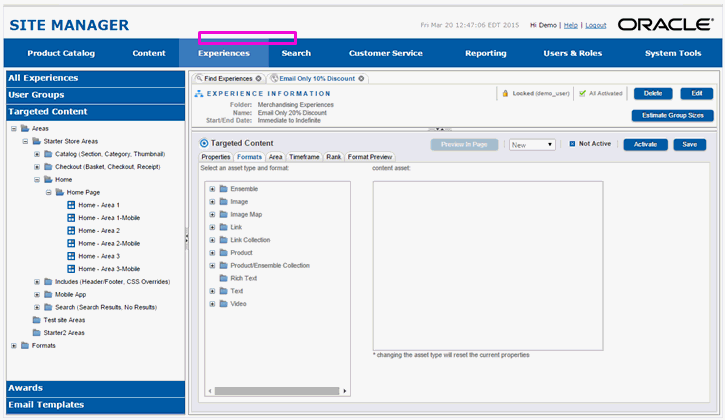Screen dimensions: 725x420
Task: Click the Activate button
Action: tap(645, 144)
